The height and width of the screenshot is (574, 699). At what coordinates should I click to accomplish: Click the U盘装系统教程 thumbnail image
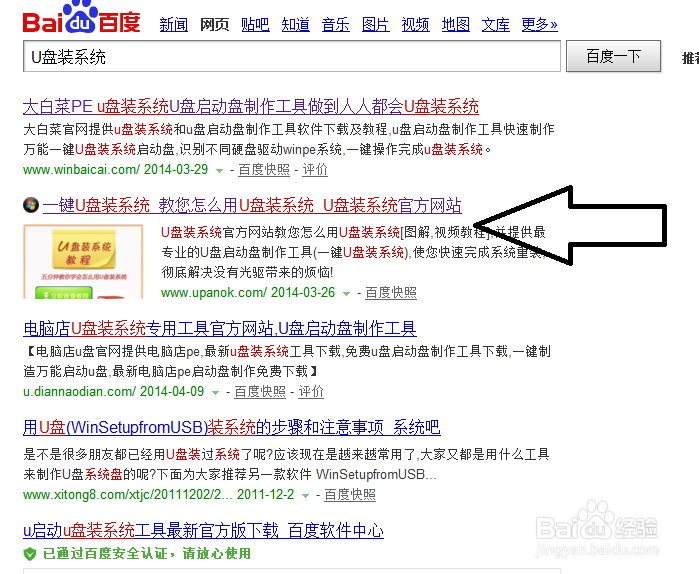pyautogui.click(x=83, y=262)
